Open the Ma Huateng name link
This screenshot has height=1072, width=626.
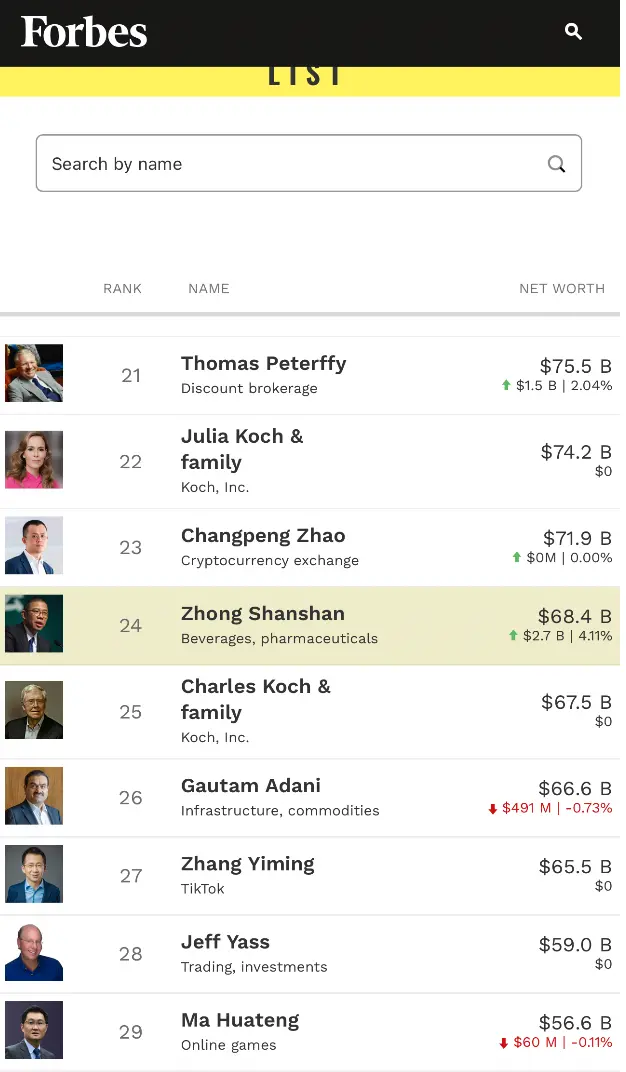pos(240,1021)
